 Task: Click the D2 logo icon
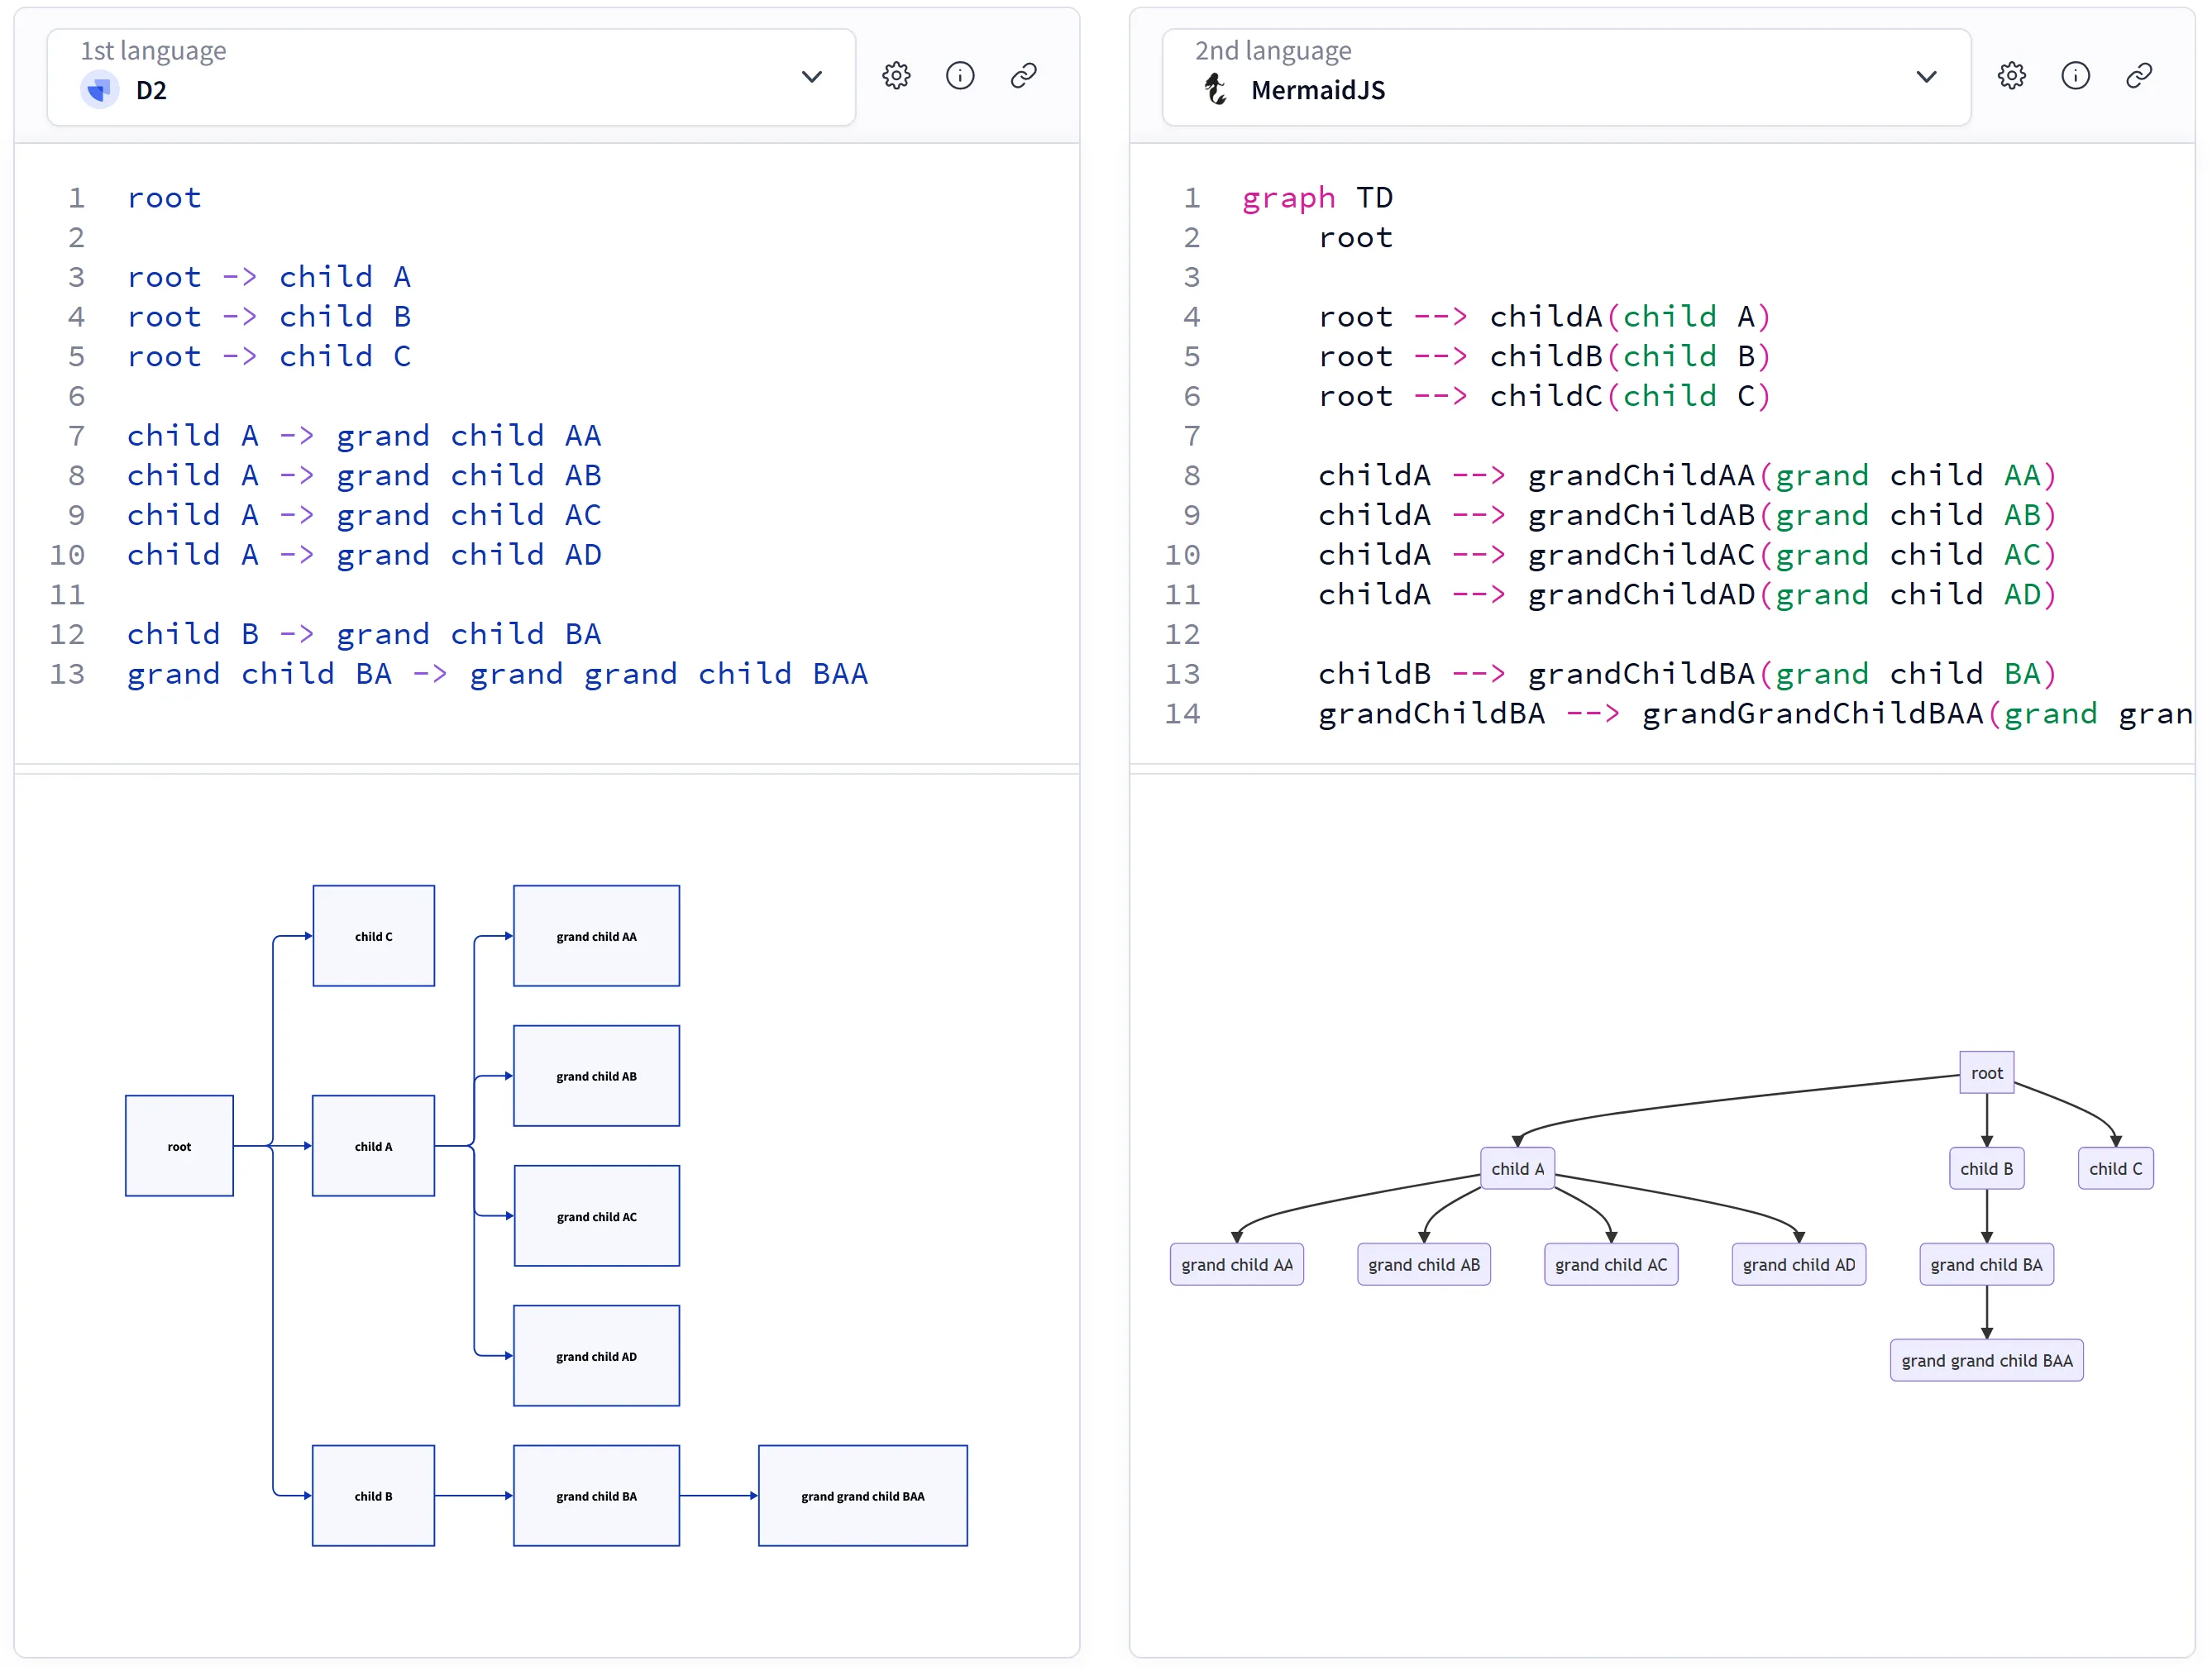(99, 90)
